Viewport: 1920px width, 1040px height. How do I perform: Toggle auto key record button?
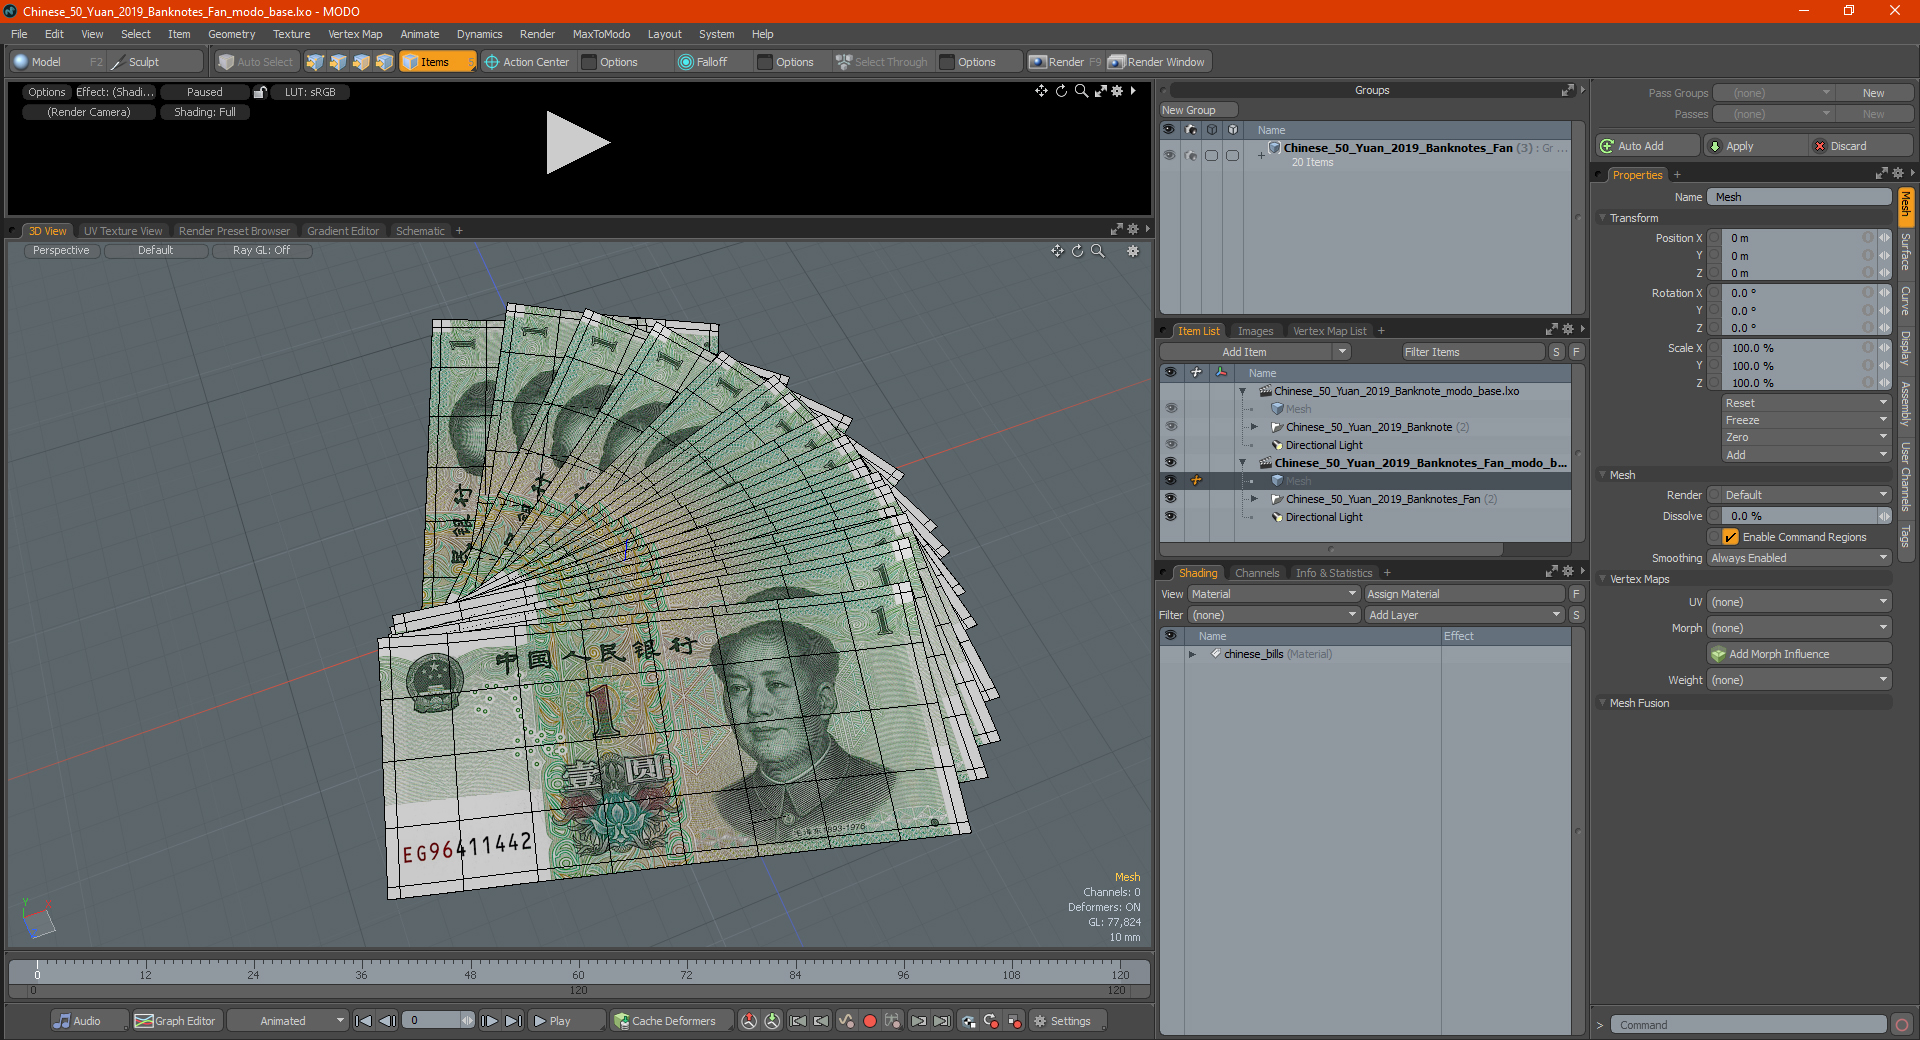coord(870,1021)
